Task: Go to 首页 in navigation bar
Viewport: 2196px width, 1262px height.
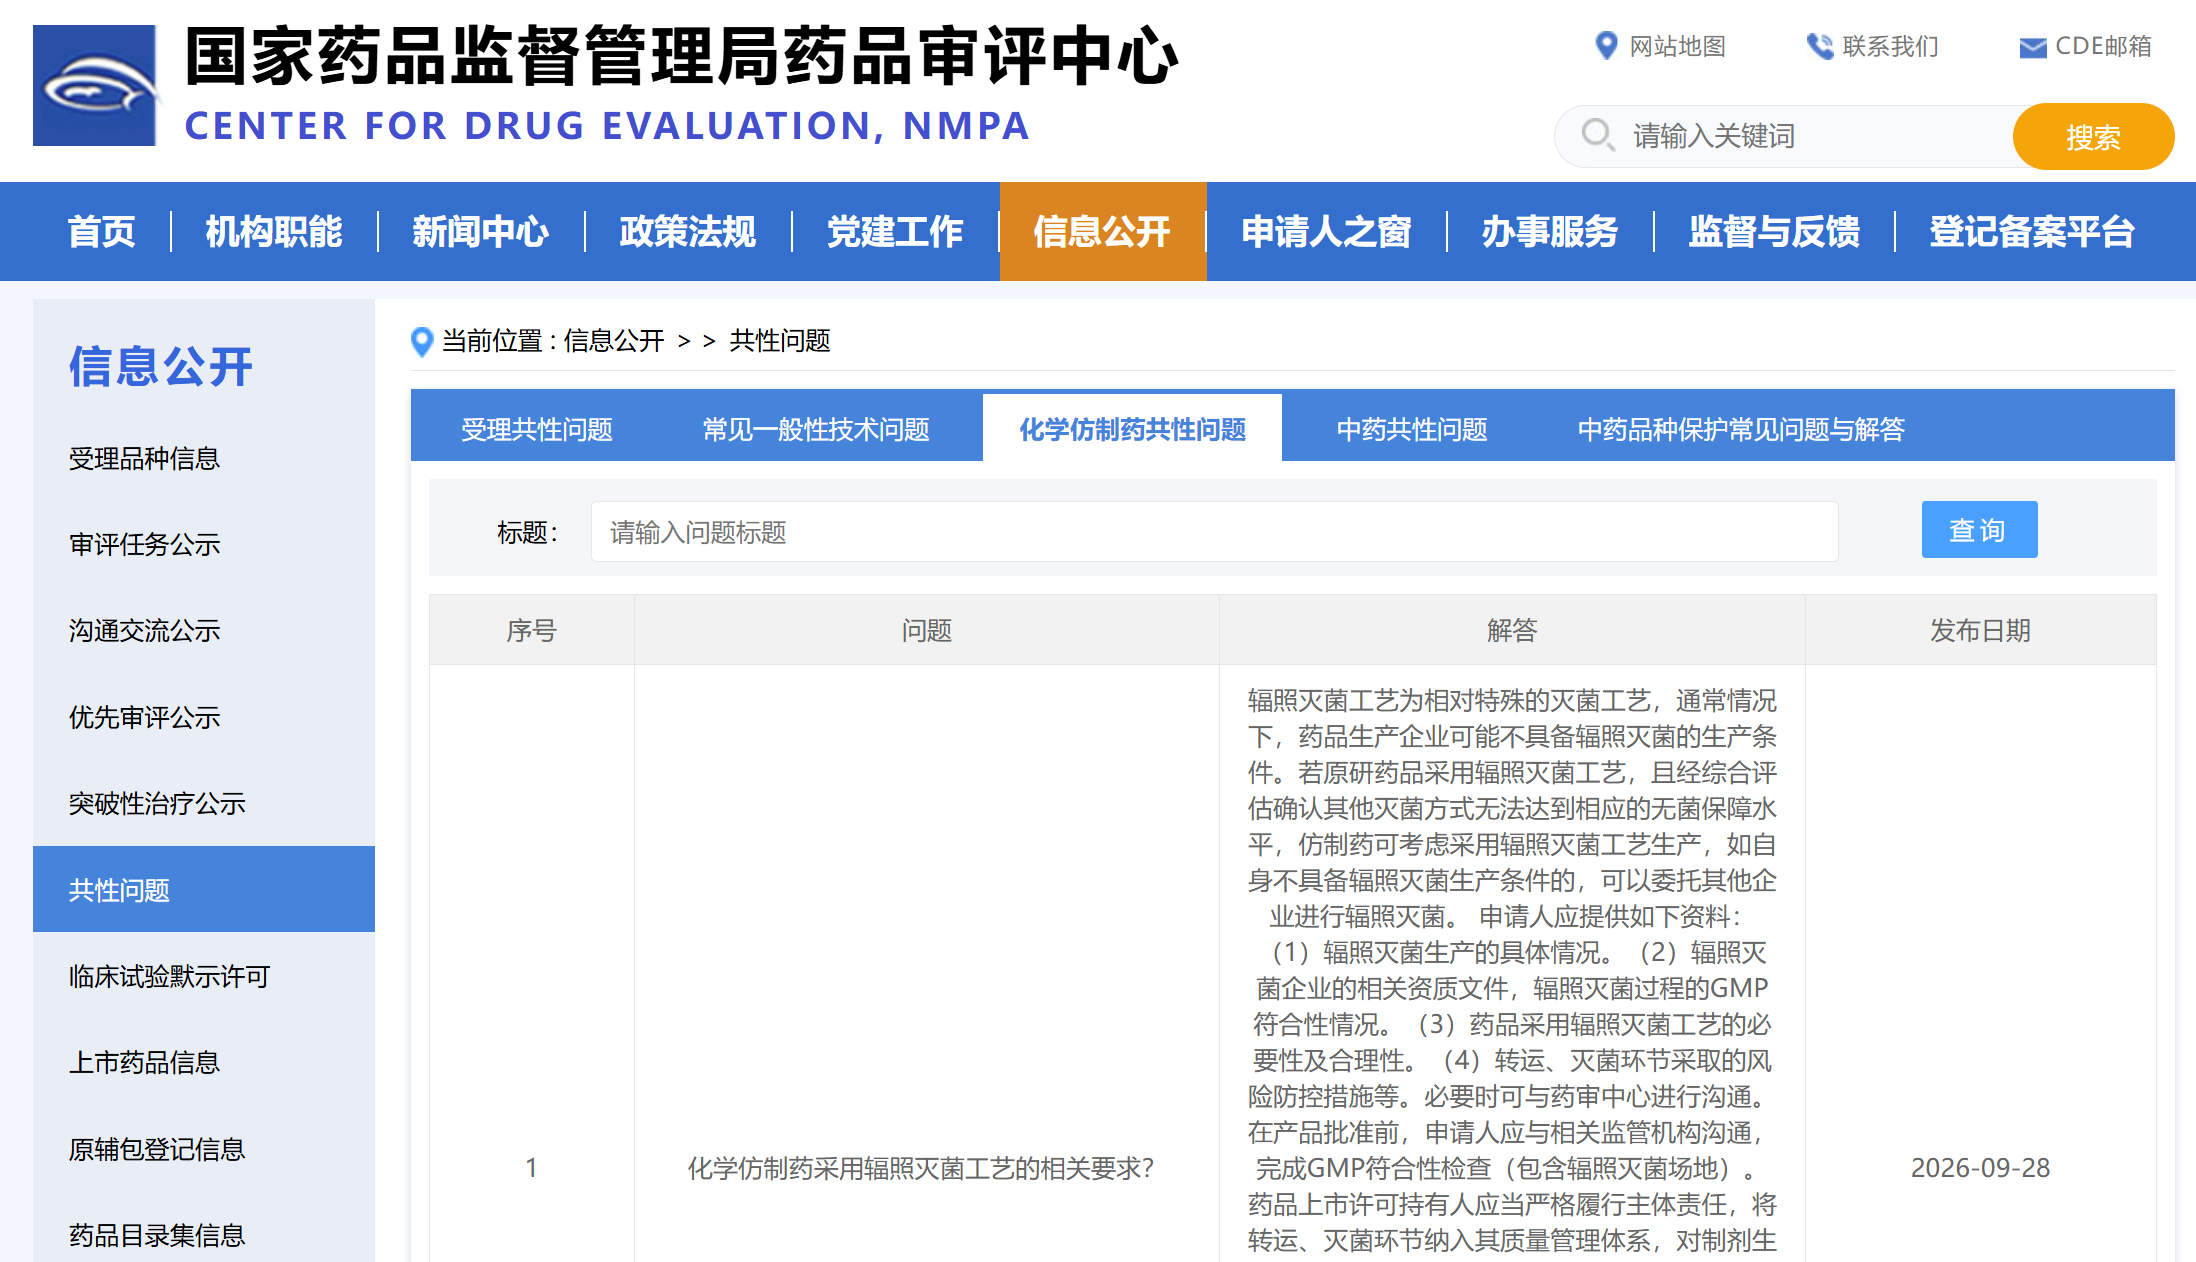Action: pyautogui.click(x=101, y=232)
